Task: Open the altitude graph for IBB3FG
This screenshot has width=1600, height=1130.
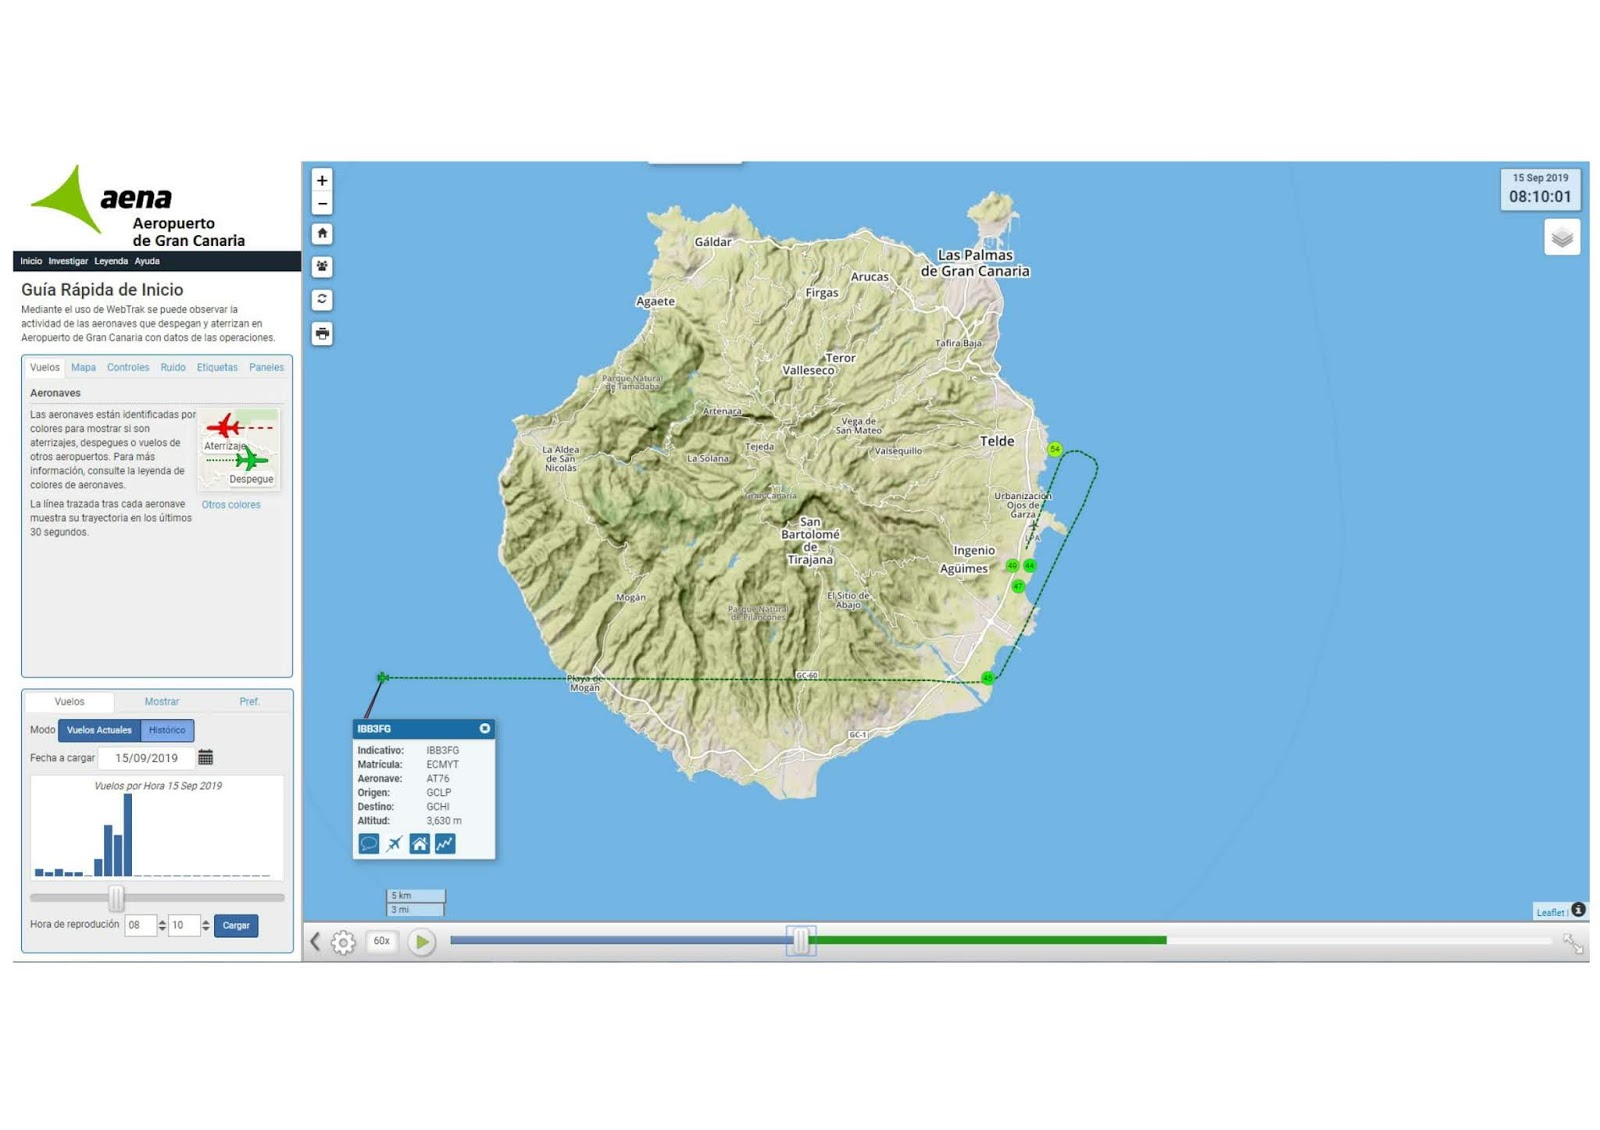Action: pyautogui.click(x=445, y=844)
